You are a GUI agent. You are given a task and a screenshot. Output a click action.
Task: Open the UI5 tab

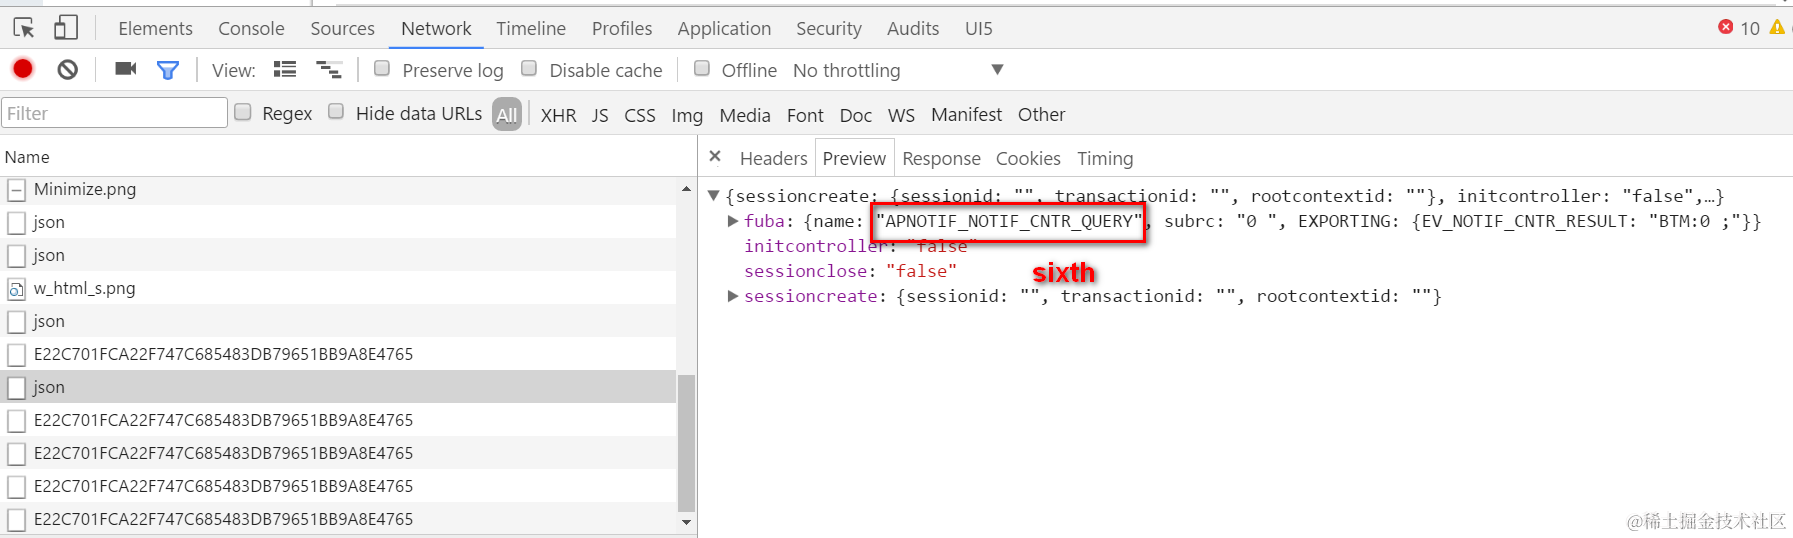click(x=979, y=29)
